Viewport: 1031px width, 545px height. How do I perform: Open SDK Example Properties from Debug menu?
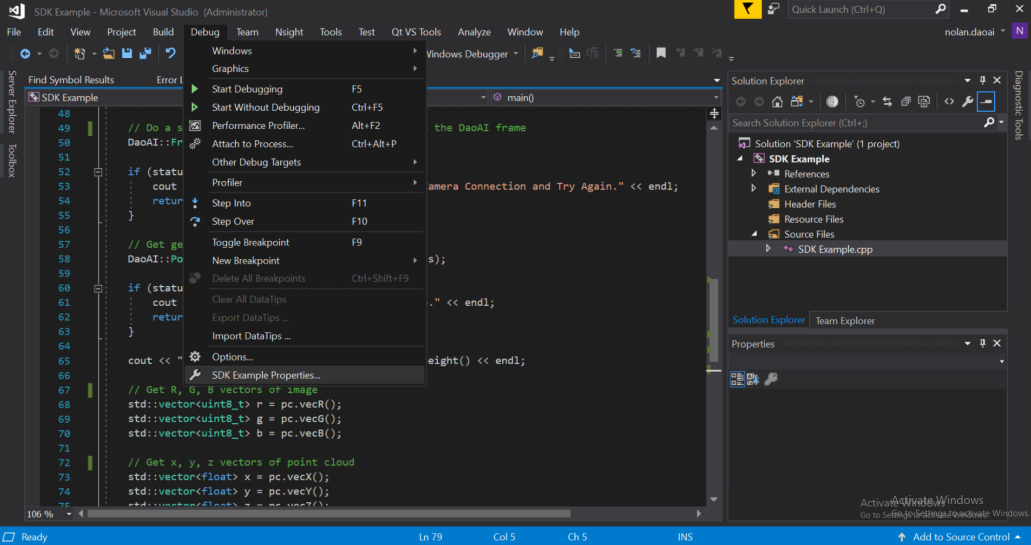tap(266, 375)
